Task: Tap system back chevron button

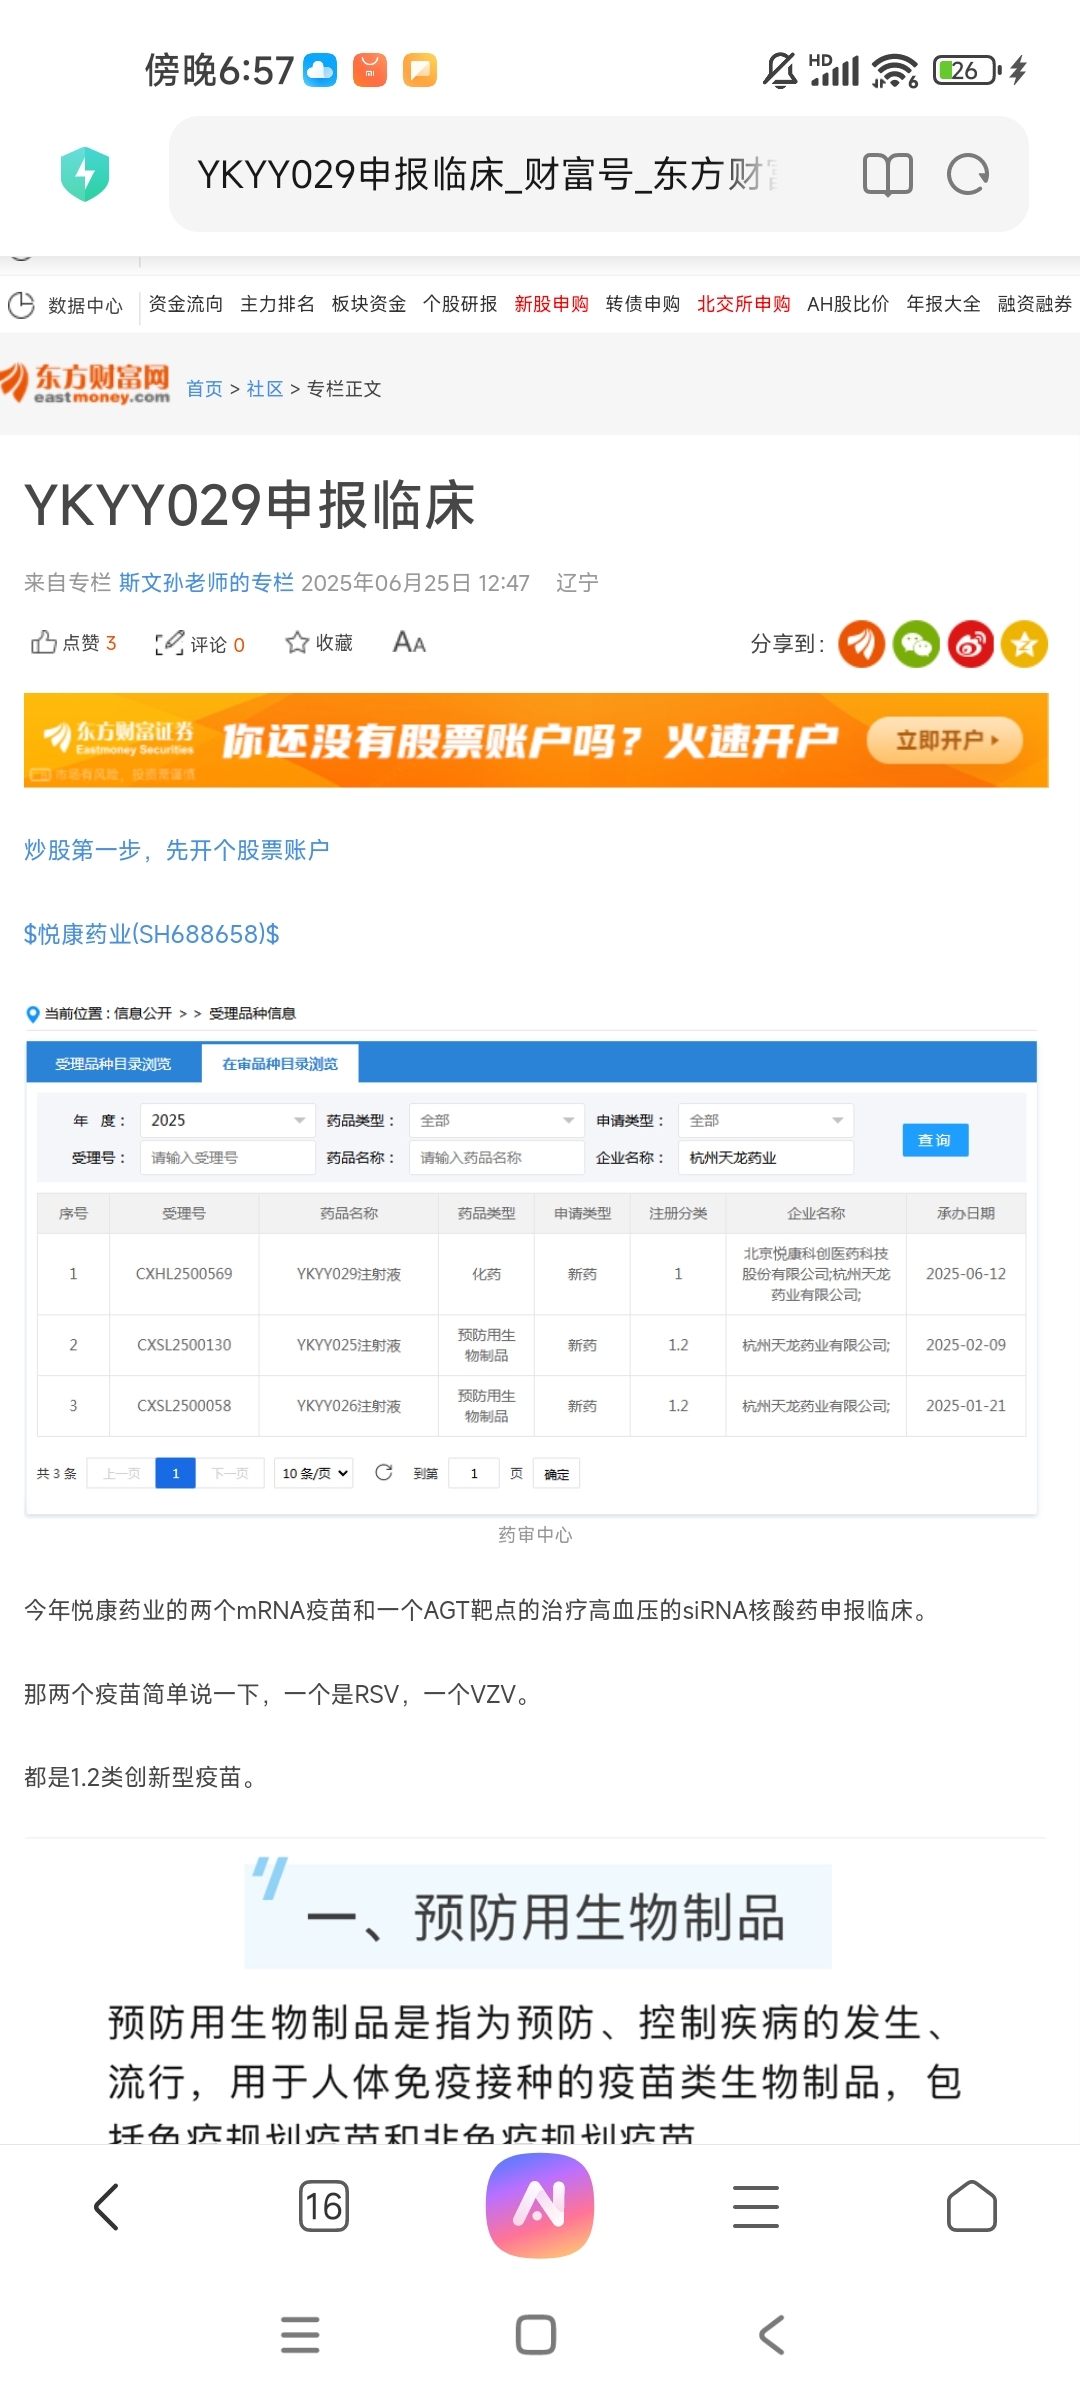Action: pos(772,2335)
